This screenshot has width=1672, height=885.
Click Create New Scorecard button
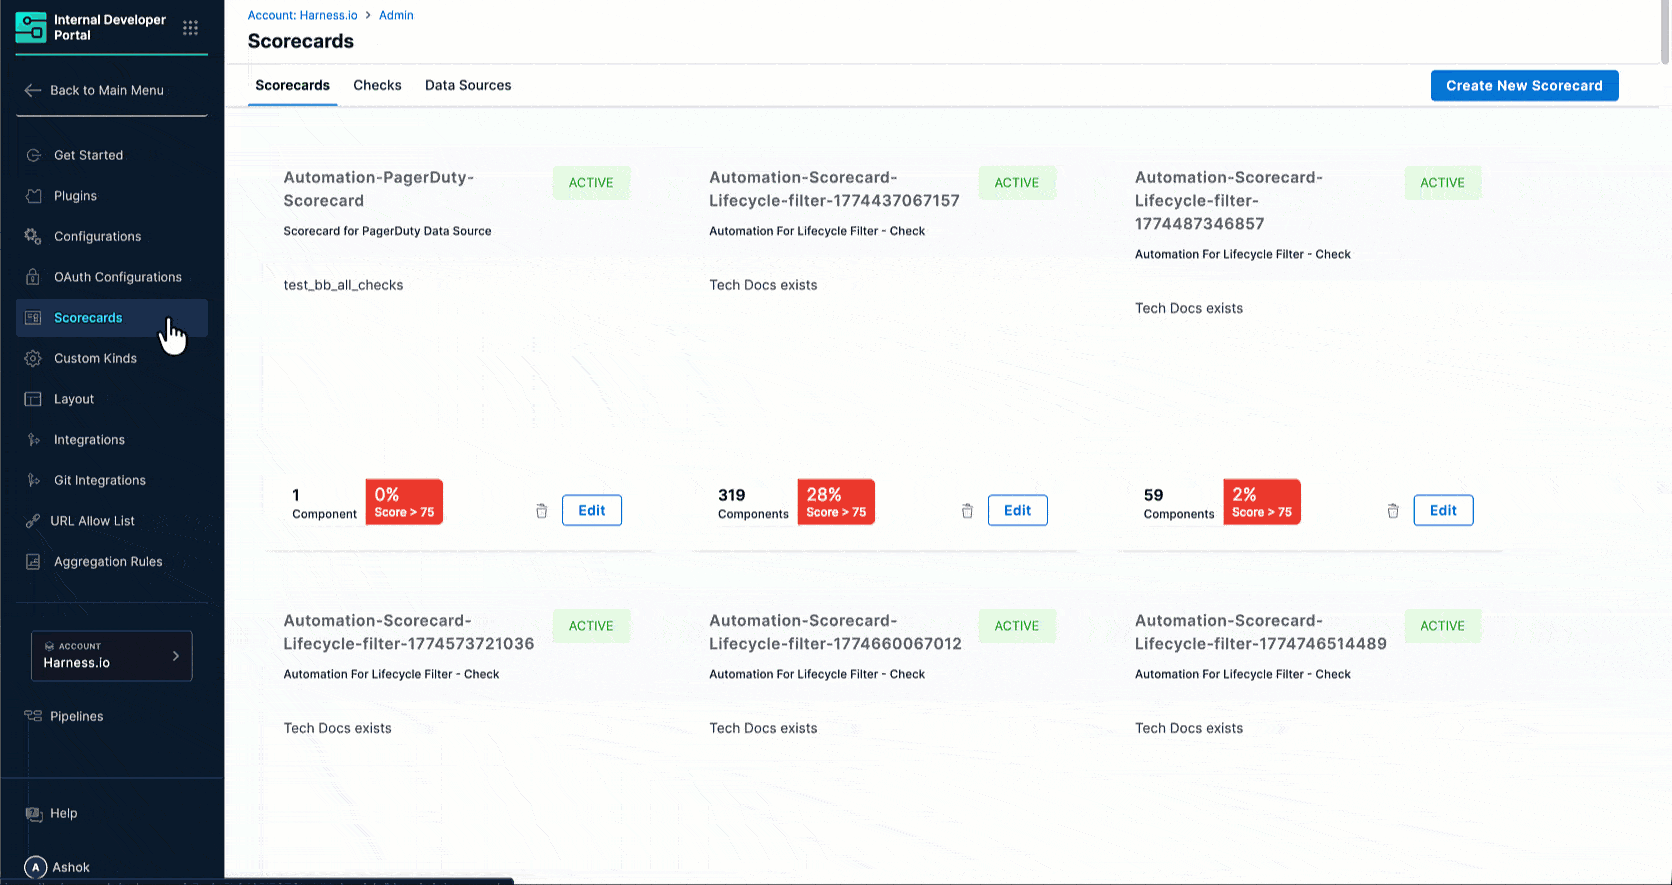tap(1524, 86)
